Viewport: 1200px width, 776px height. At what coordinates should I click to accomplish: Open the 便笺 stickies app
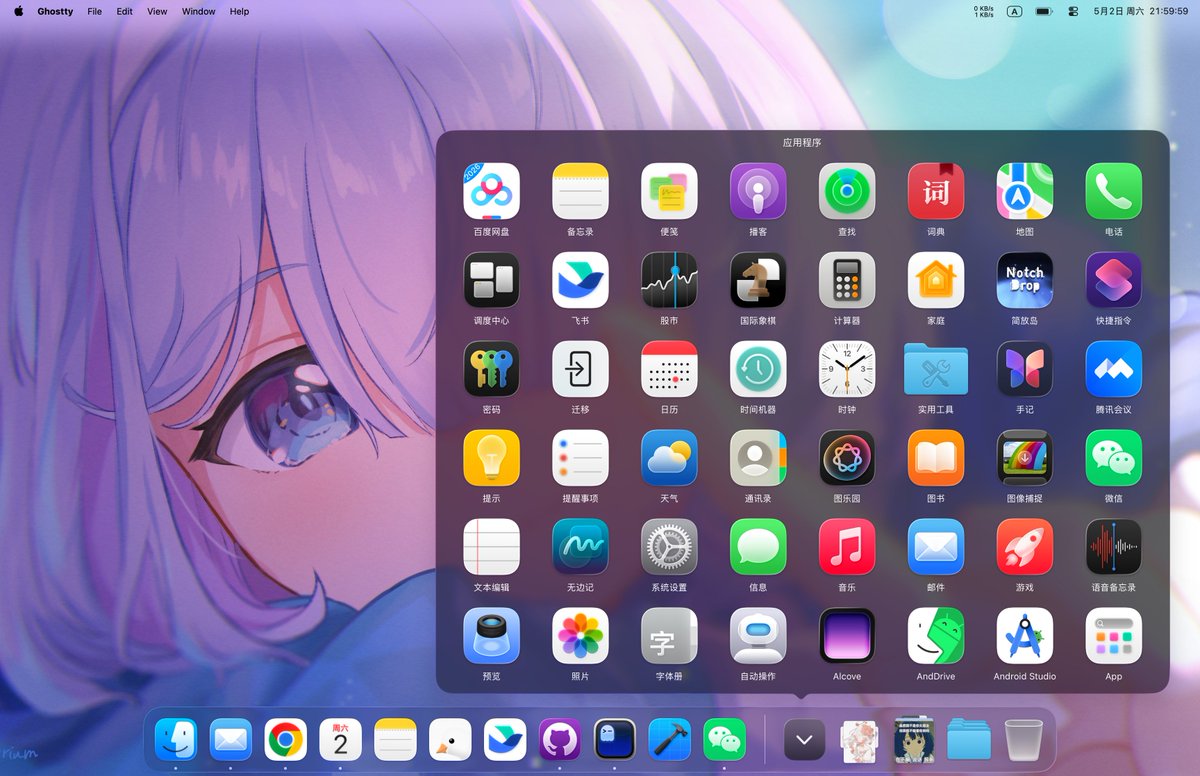(x=669, y=191)
